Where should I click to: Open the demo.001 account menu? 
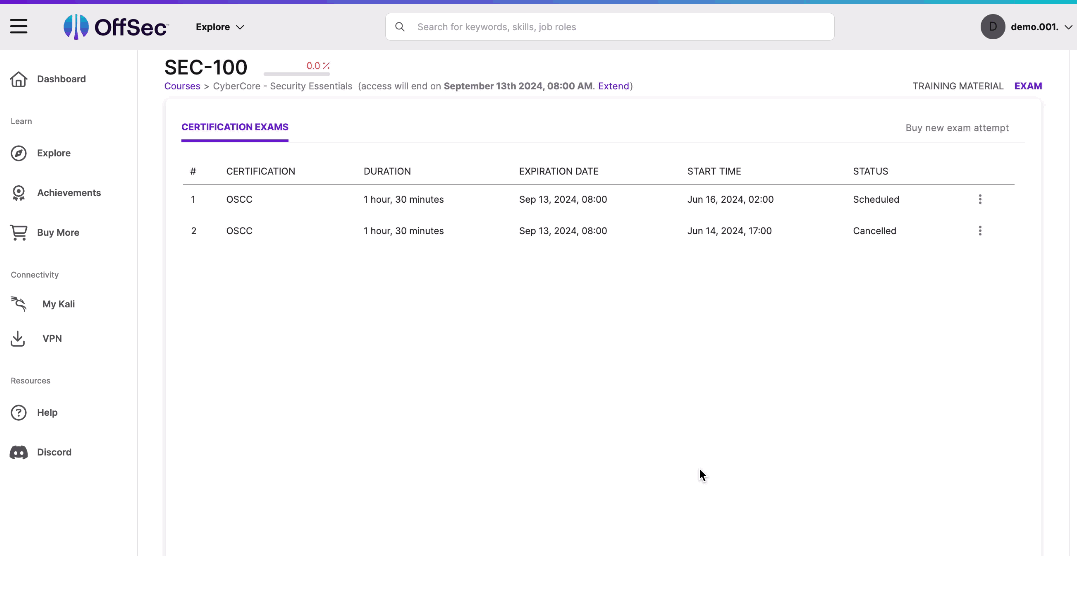point(1029,26)
